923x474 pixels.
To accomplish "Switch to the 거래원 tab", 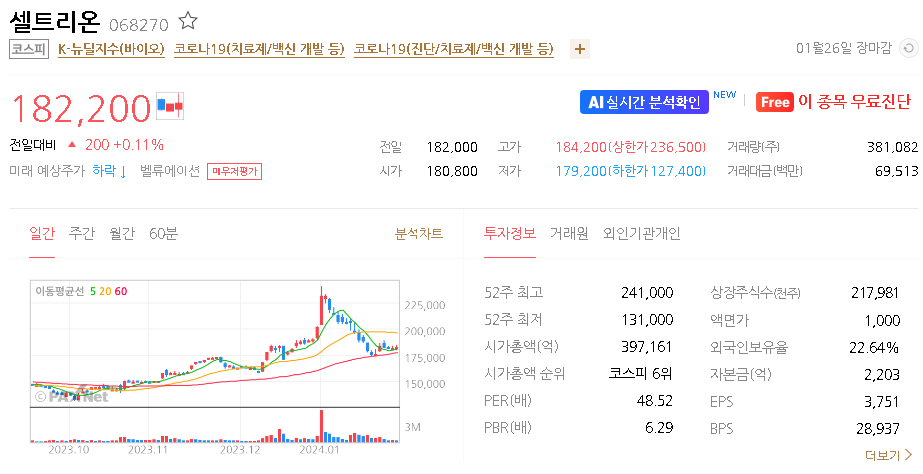I will click(x=569, y=234).
